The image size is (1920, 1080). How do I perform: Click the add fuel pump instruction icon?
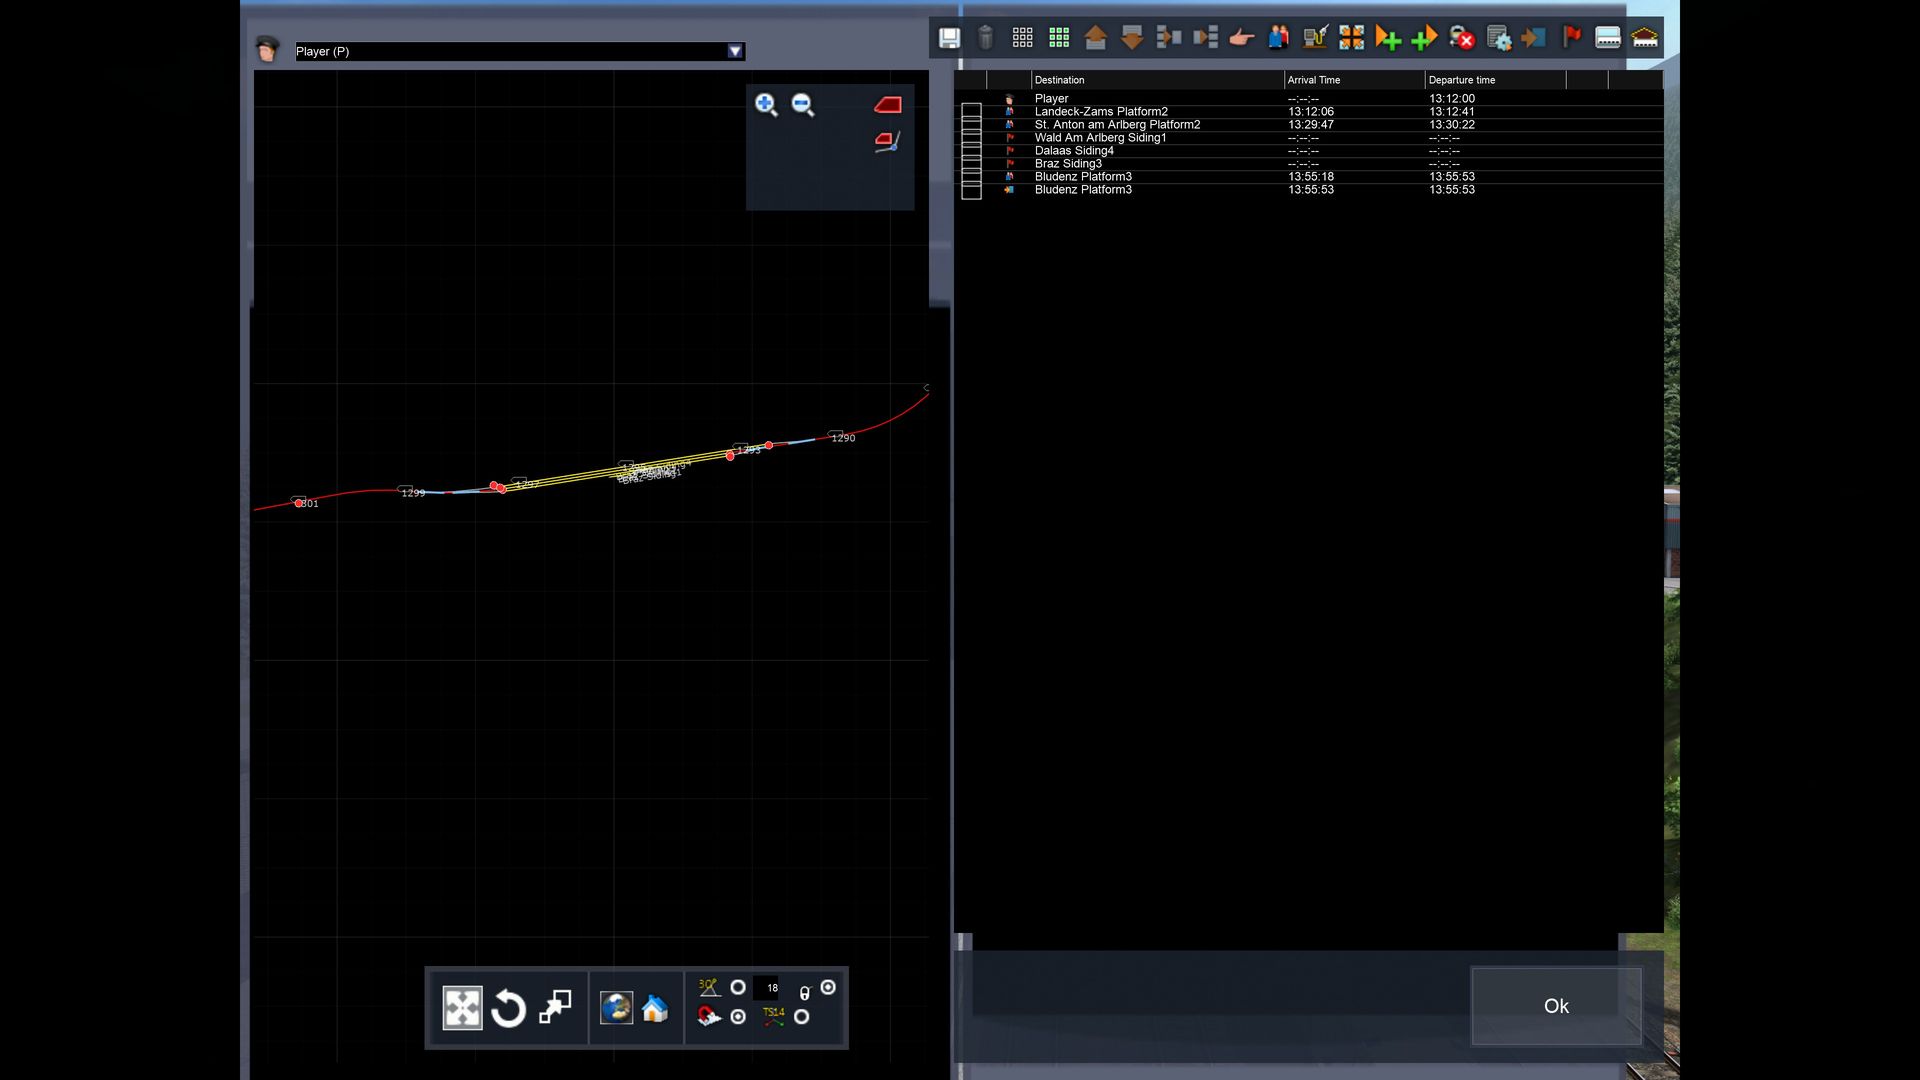tap(1314, 38)
